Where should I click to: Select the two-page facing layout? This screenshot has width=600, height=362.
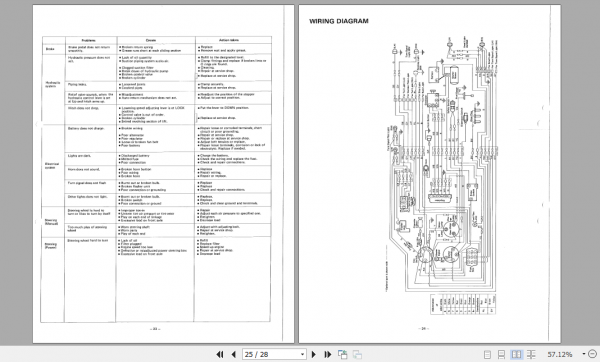tap(516, 354)
